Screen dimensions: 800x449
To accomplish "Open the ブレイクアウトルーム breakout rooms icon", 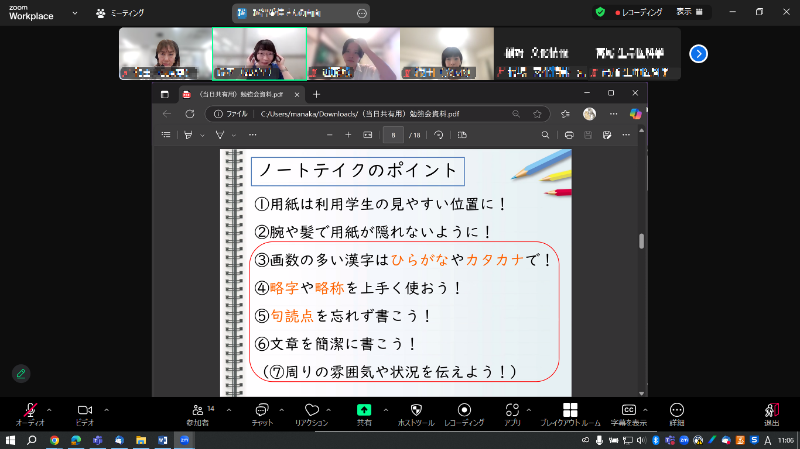I will (569, 410).
